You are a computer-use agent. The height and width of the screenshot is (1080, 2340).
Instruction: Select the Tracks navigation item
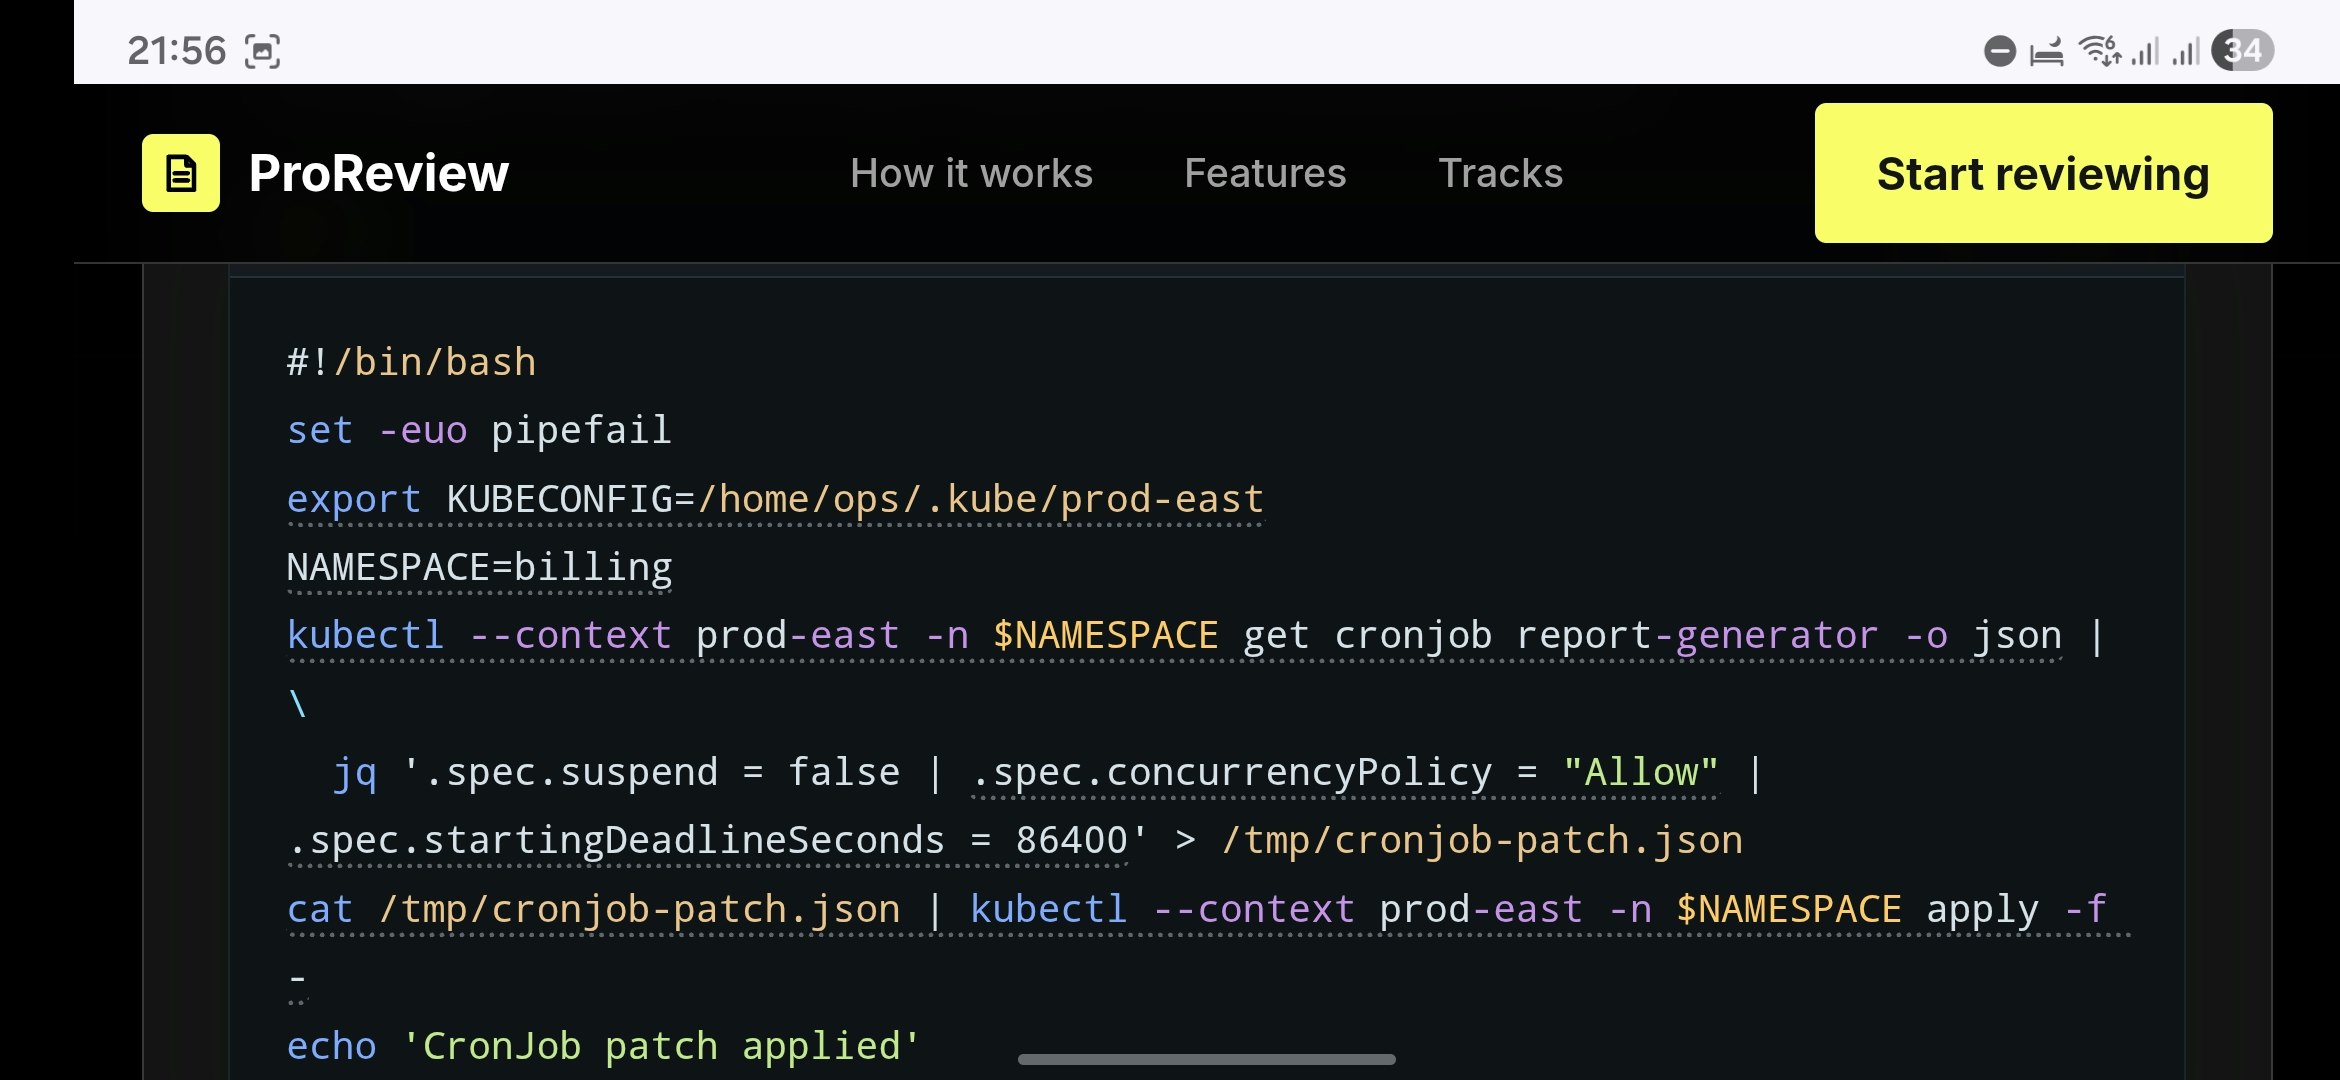point(1500,173)
